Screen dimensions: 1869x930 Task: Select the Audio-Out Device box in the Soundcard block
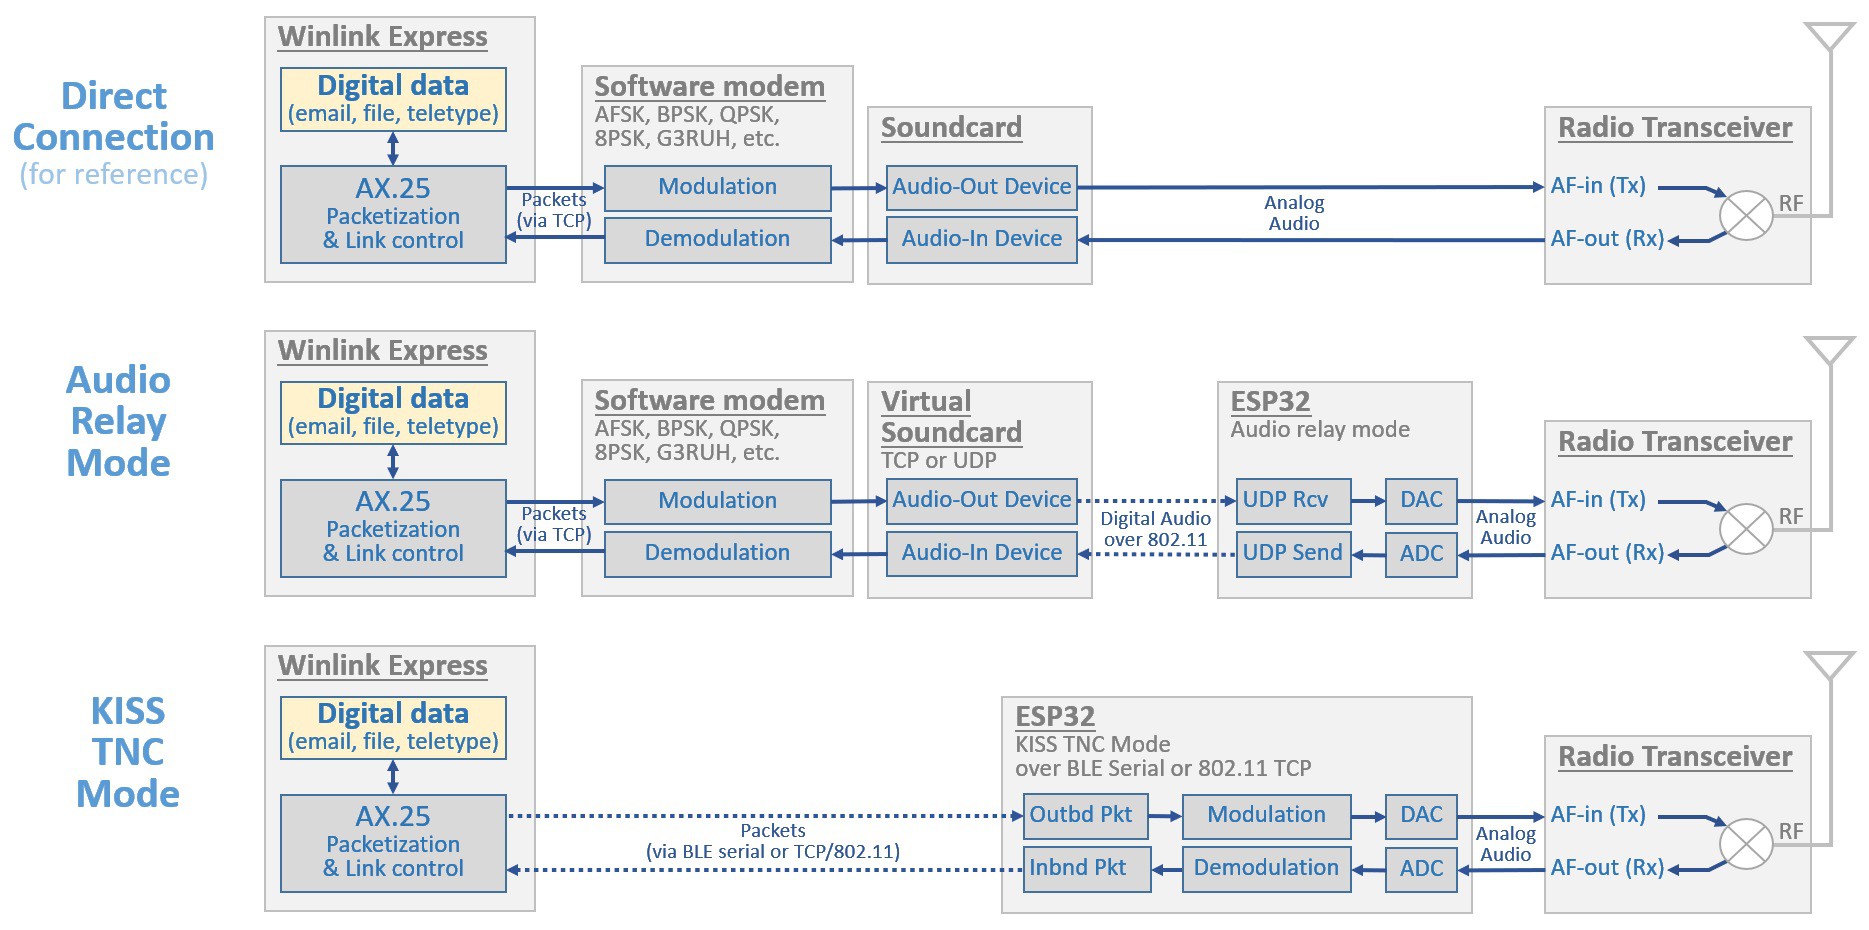(x=982, y=187)
